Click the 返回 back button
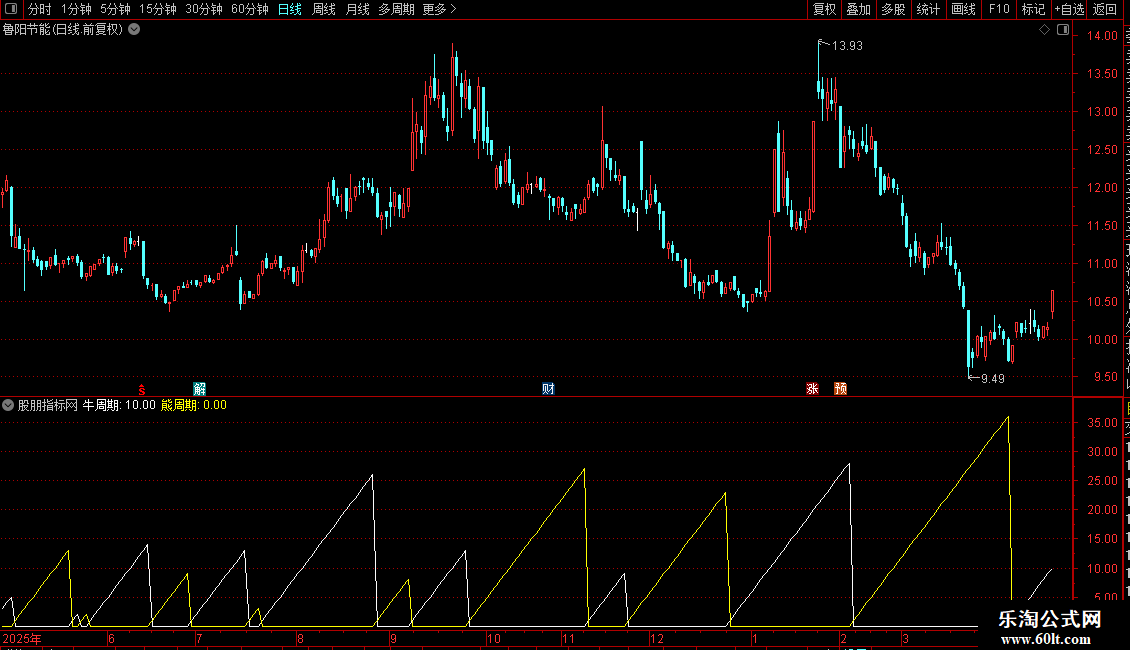This screenshot has width=1130, height=650. [1105, 9]
